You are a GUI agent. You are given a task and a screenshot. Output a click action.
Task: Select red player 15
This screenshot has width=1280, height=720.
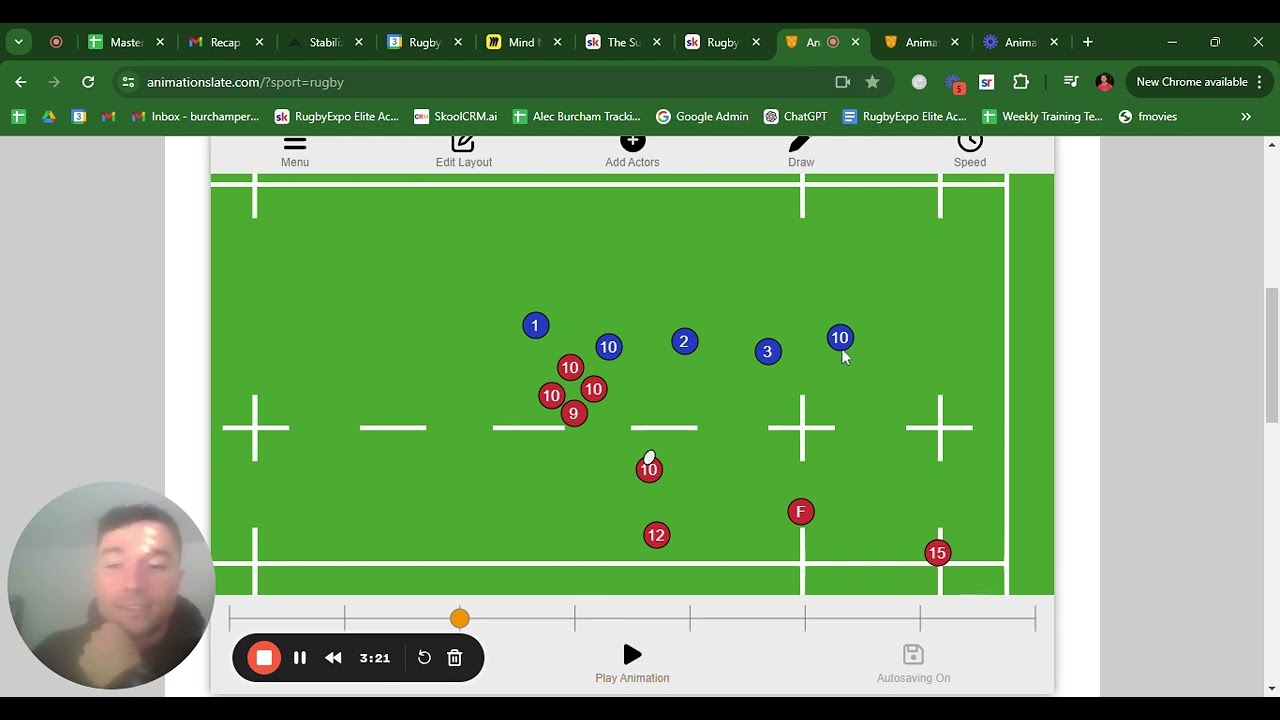coord(937,553)
